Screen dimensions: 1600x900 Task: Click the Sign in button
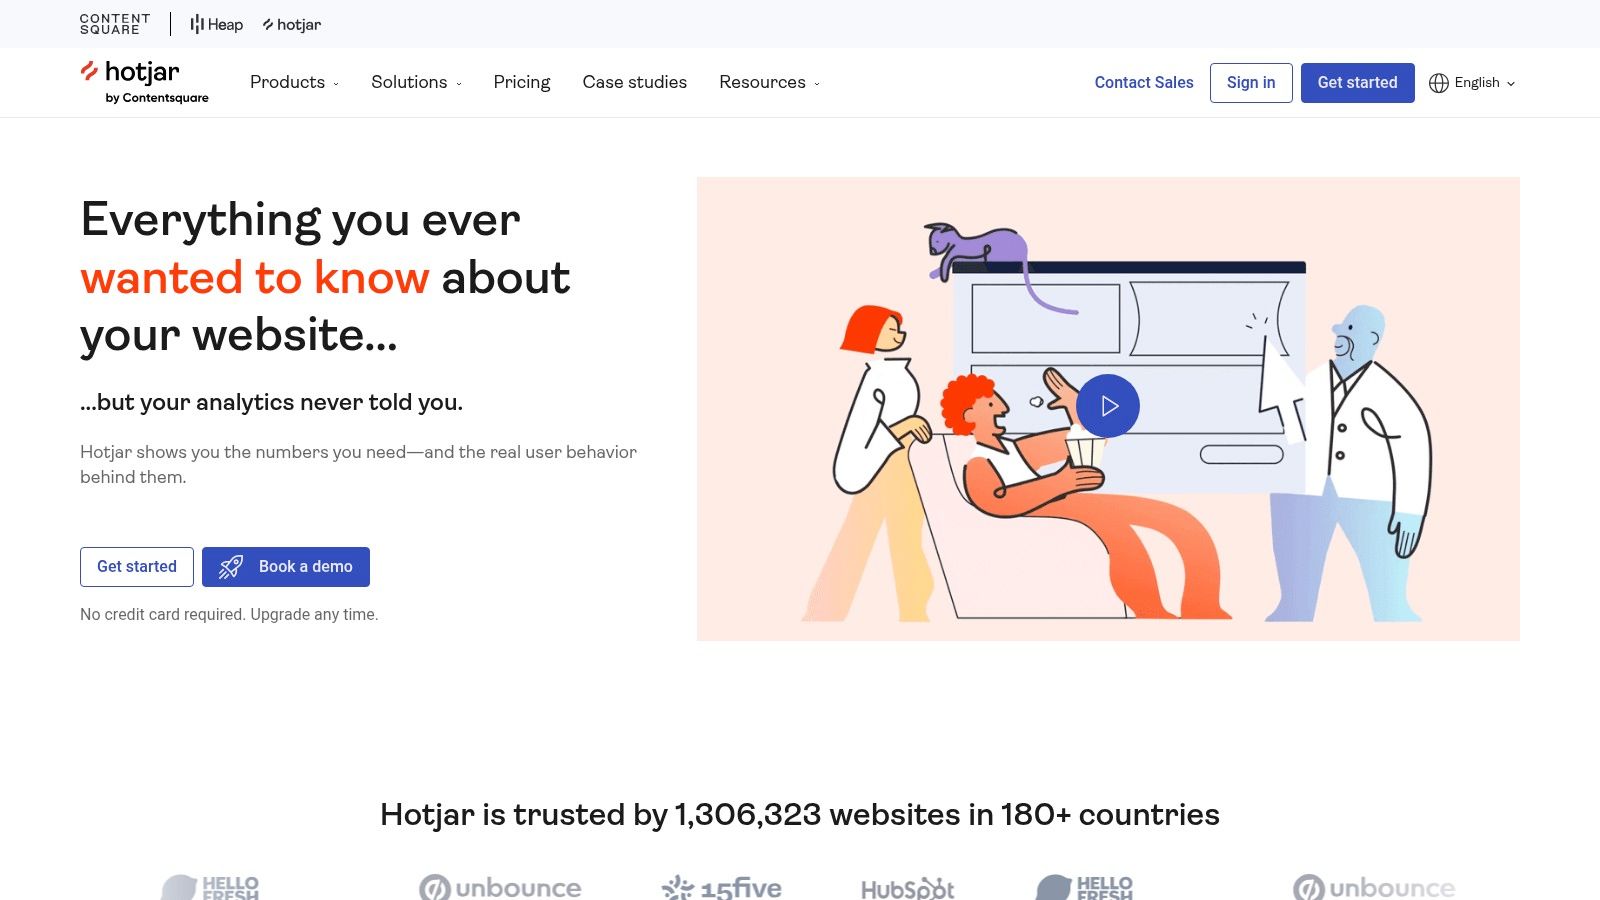click(1251, 83)
